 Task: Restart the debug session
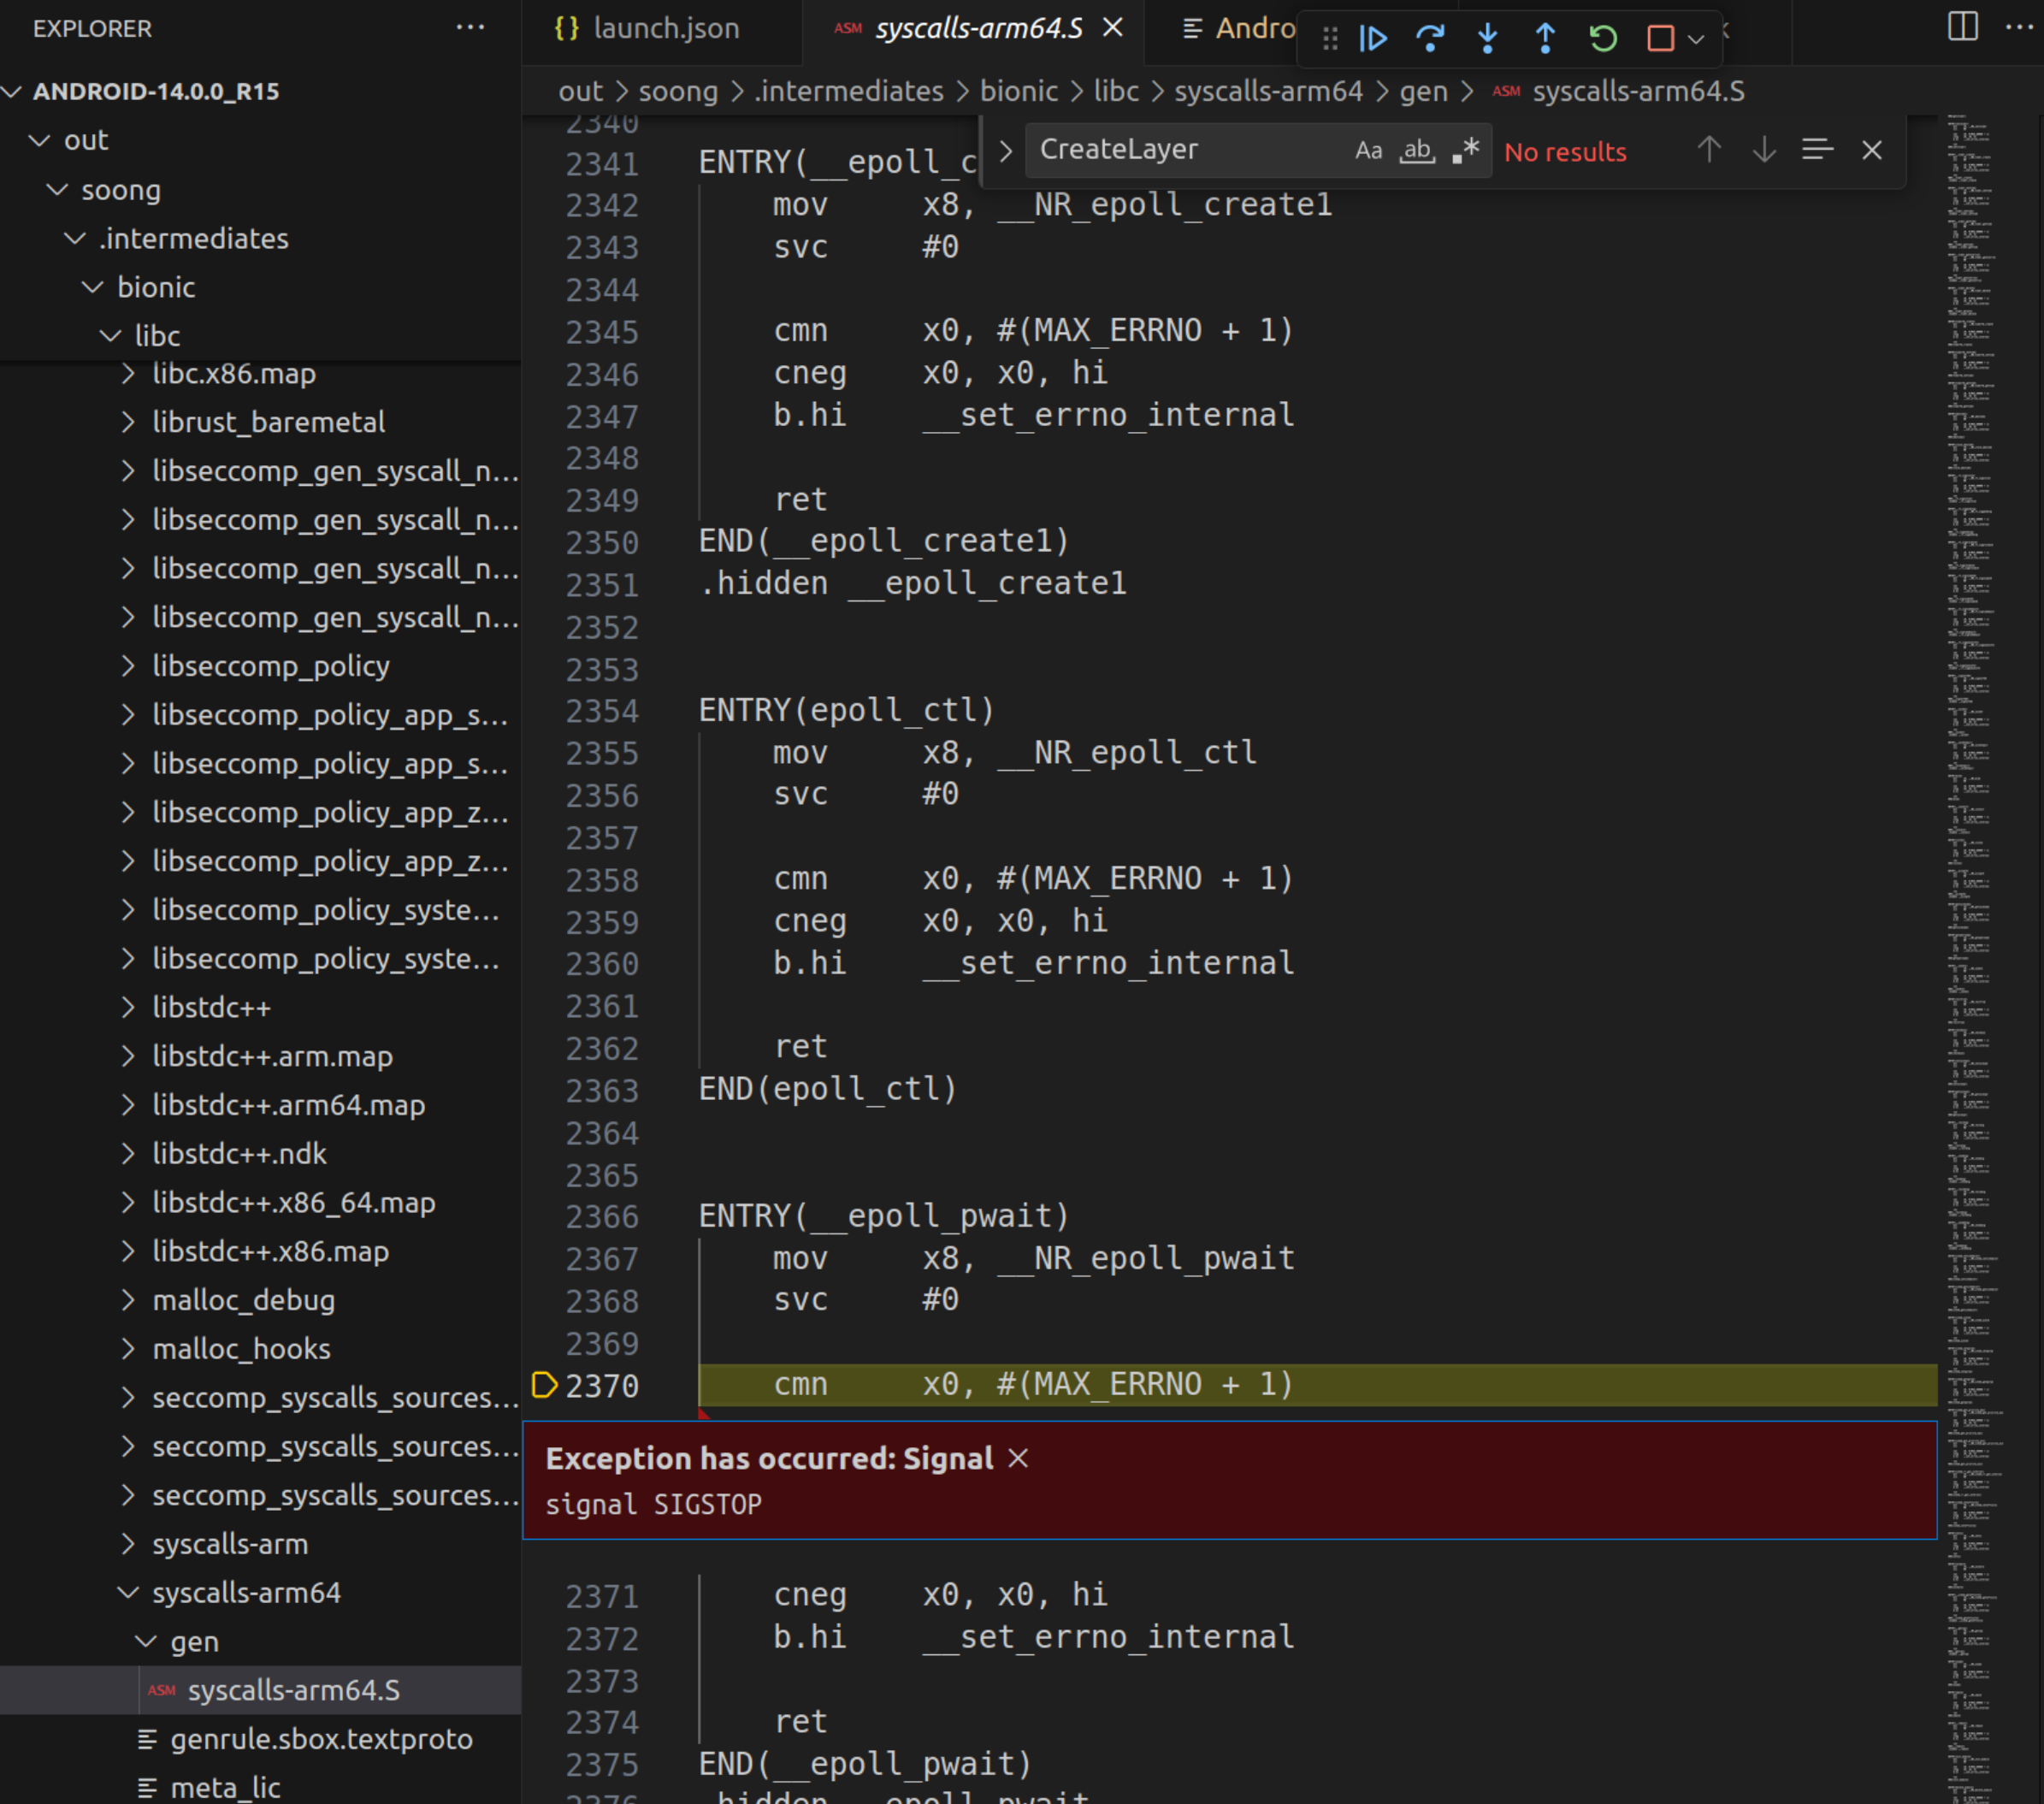(1603, 38)
